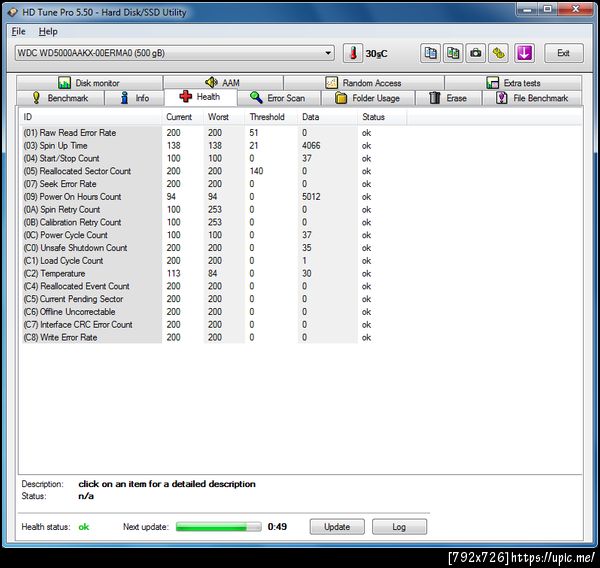600x568 pixels.
Task: Click the Log button
Action: tap(399, 527)
